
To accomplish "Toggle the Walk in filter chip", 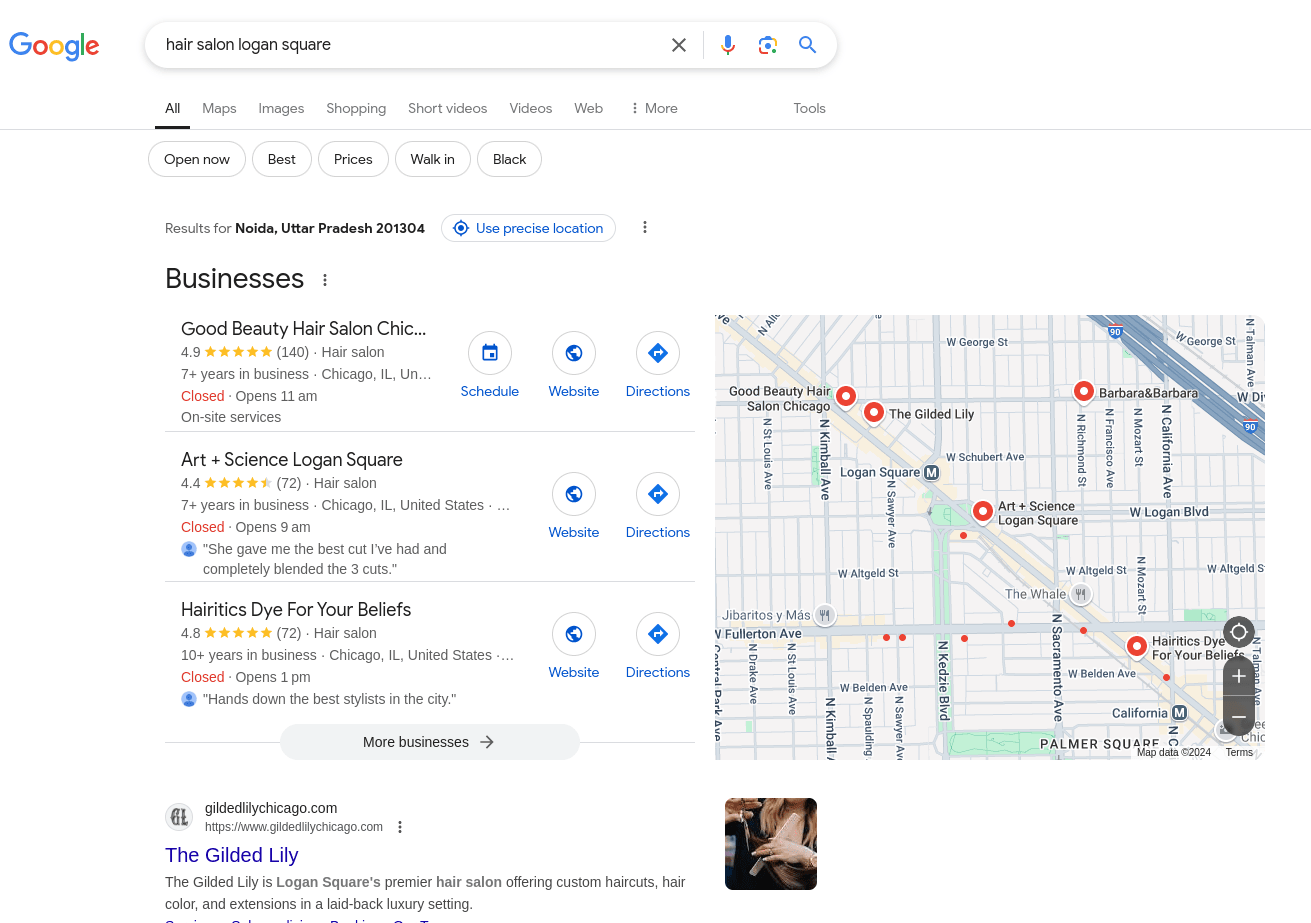I will pyautogui.click(x=432, y=159).
